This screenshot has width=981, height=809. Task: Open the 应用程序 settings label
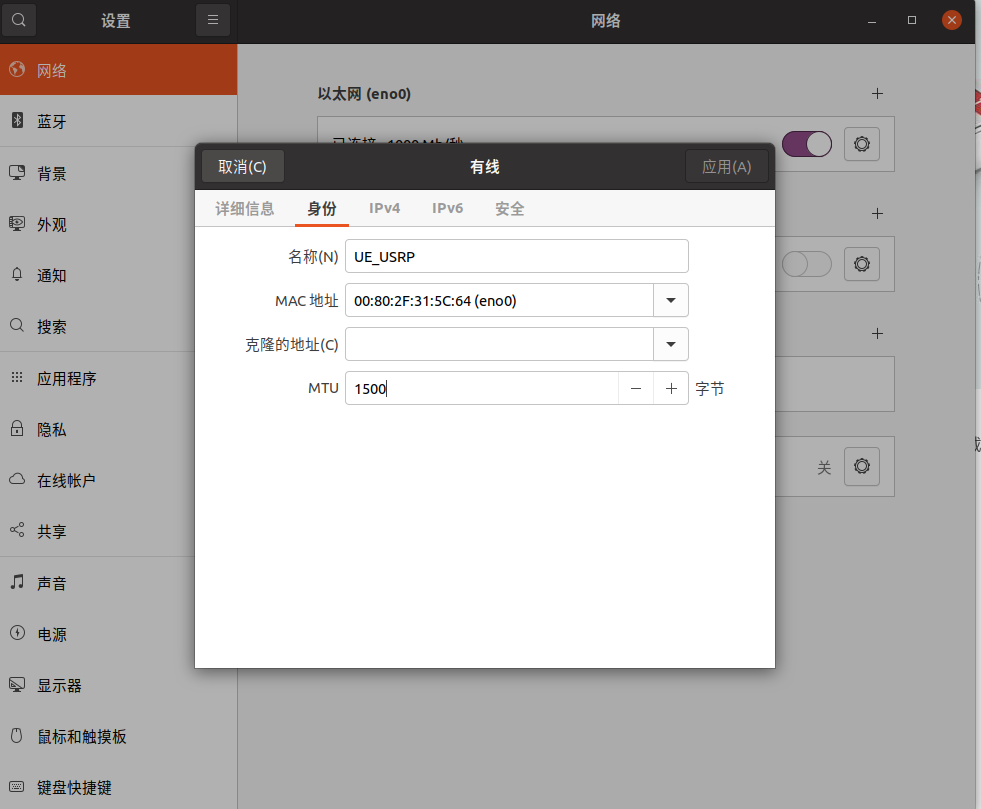[67, 379]
